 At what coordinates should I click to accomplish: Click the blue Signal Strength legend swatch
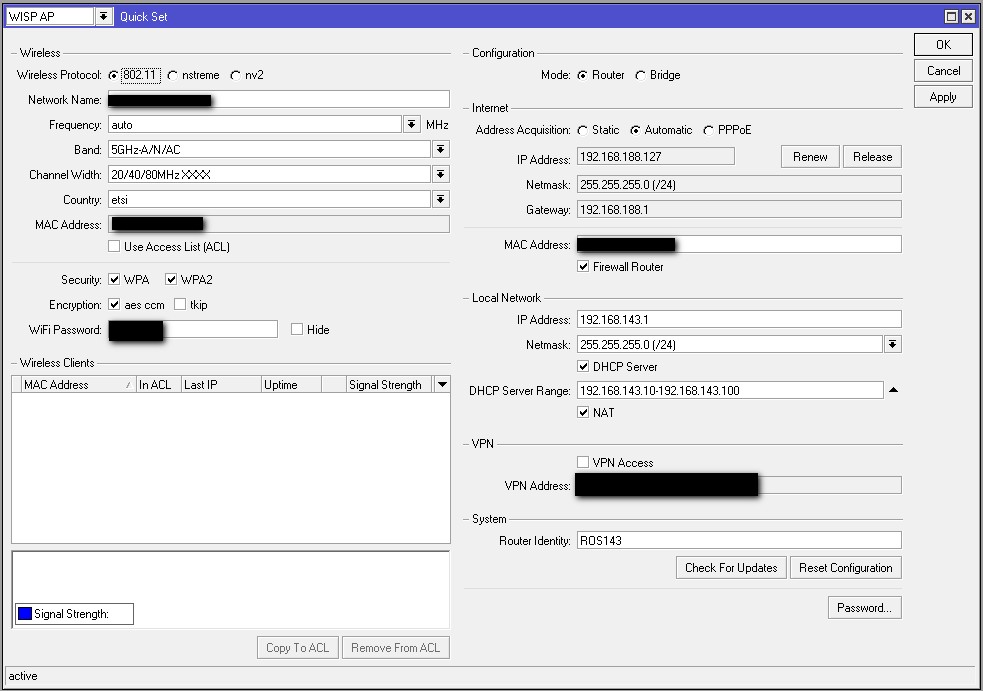point(25,614)
